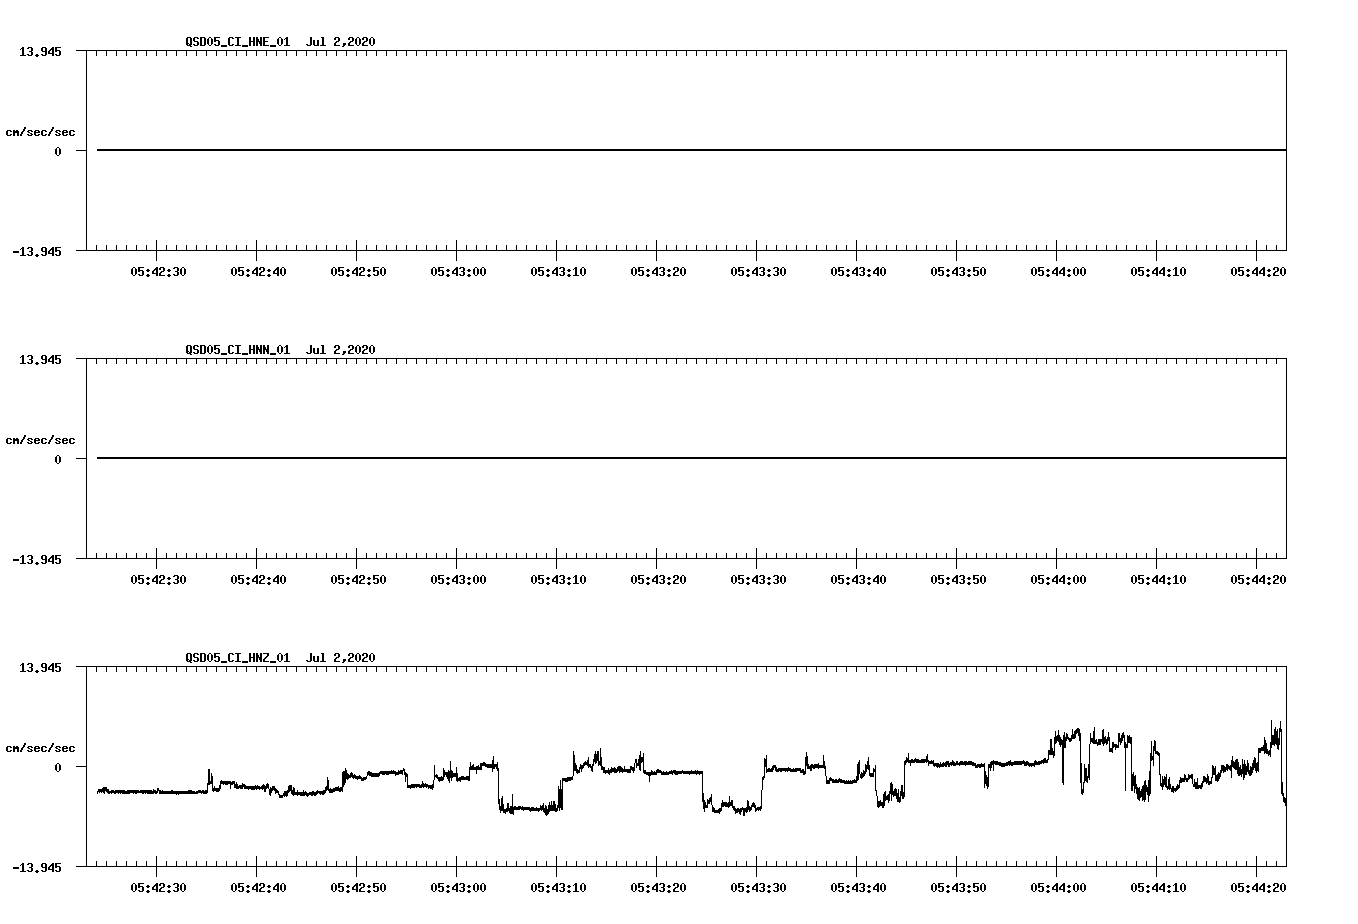Image resolution: width=1358 pixels, height=924 pixels.
Task: Click -13.945 bottom value on HNN plot
Action: coord(37,559)
